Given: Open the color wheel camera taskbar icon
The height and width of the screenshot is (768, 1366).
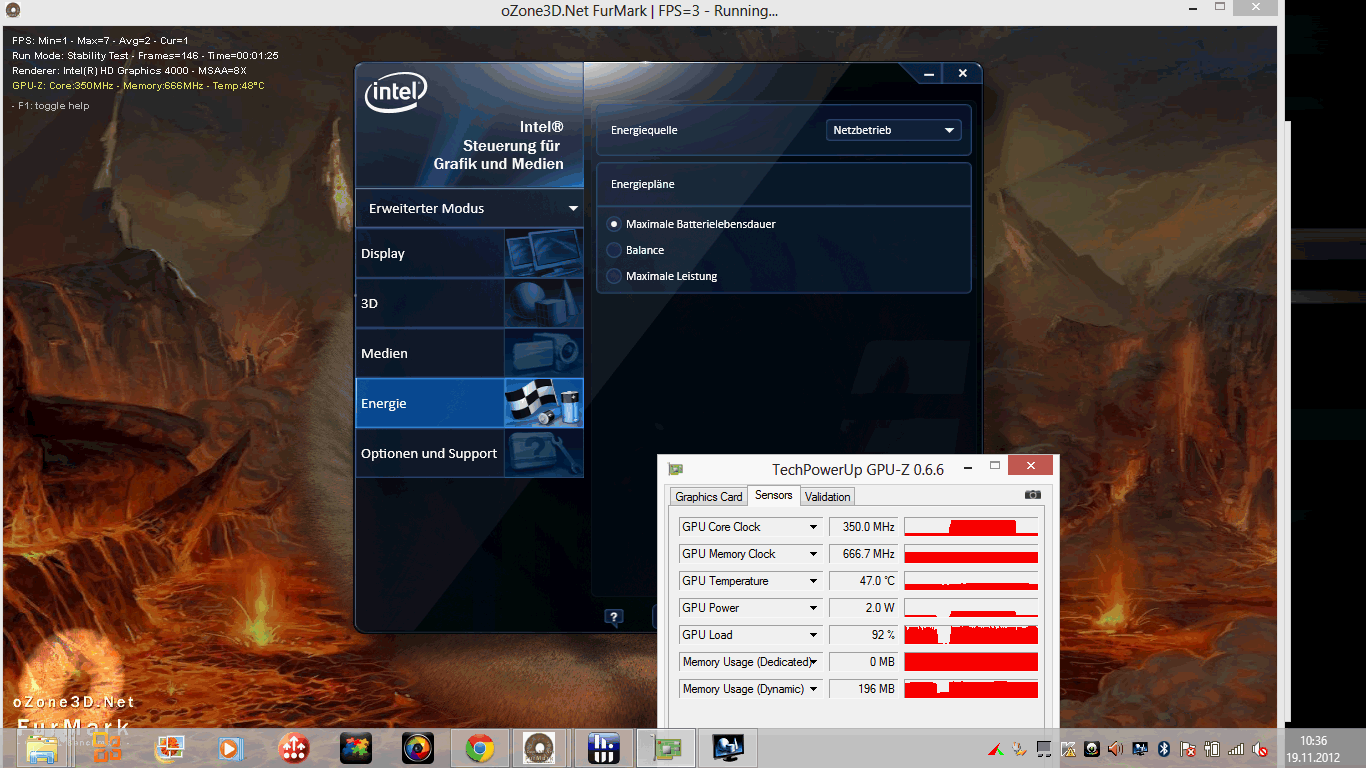Looking at the screenshot, I should [x=418, y=748].
